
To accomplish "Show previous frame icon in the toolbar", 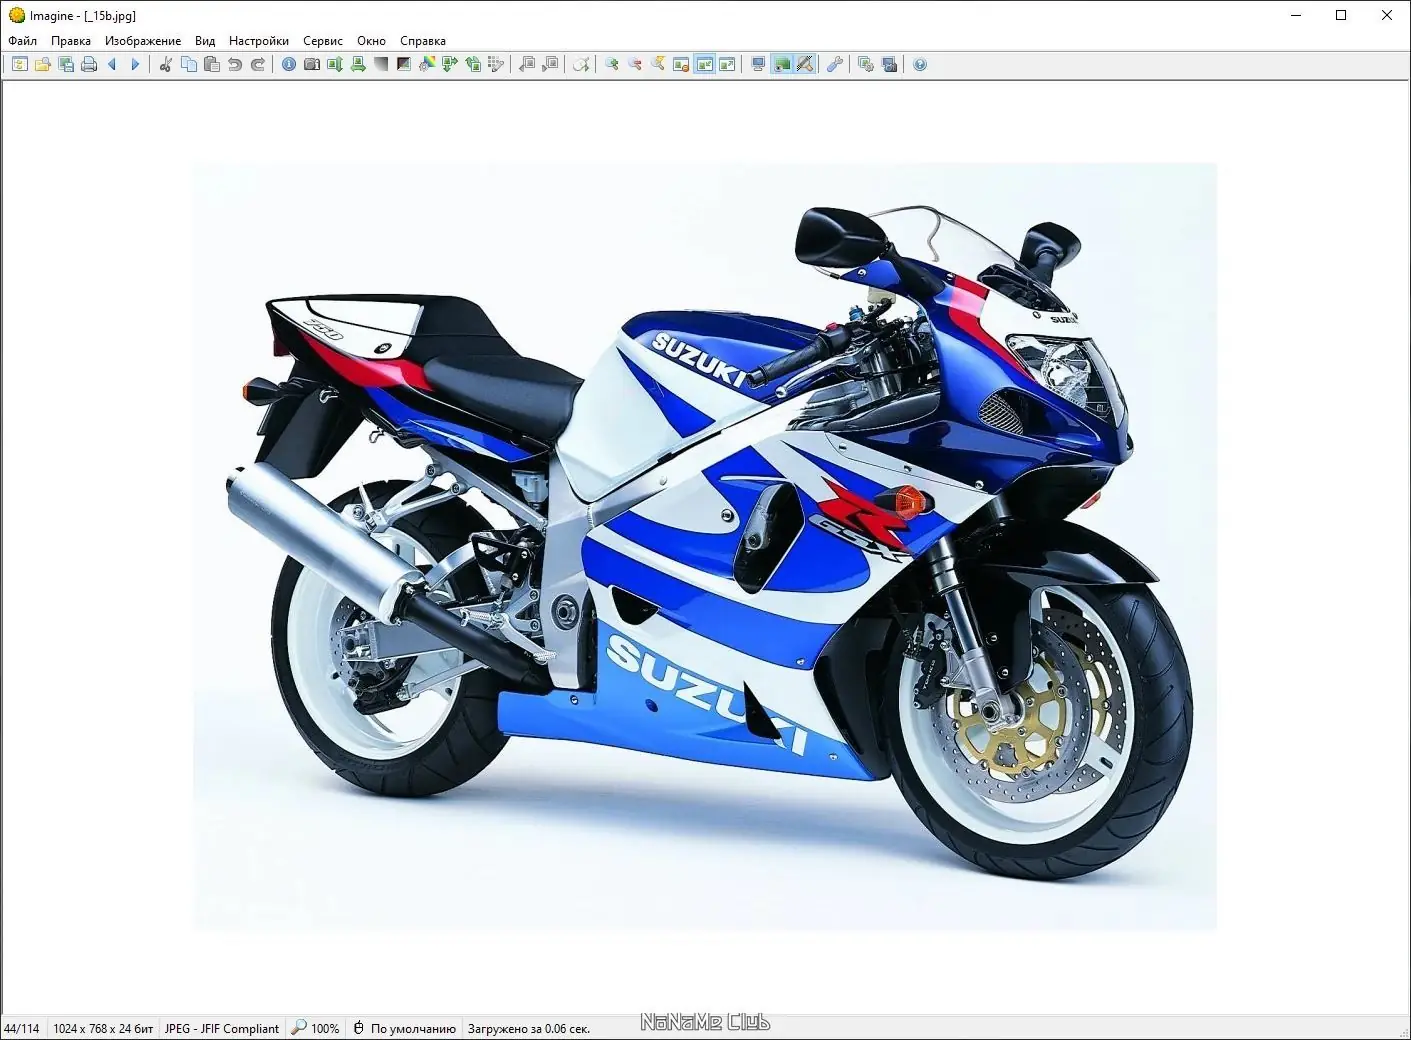I will (x=527, y=65).
